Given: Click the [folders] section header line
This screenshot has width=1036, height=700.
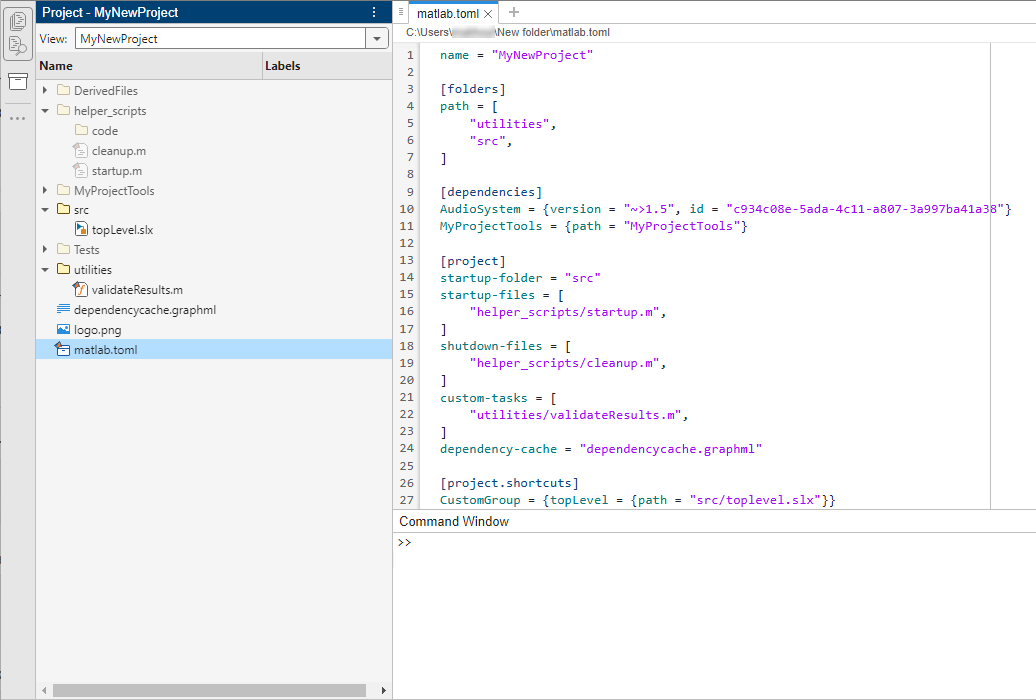Looking at the screenshot, I should (x=473, y=89).
